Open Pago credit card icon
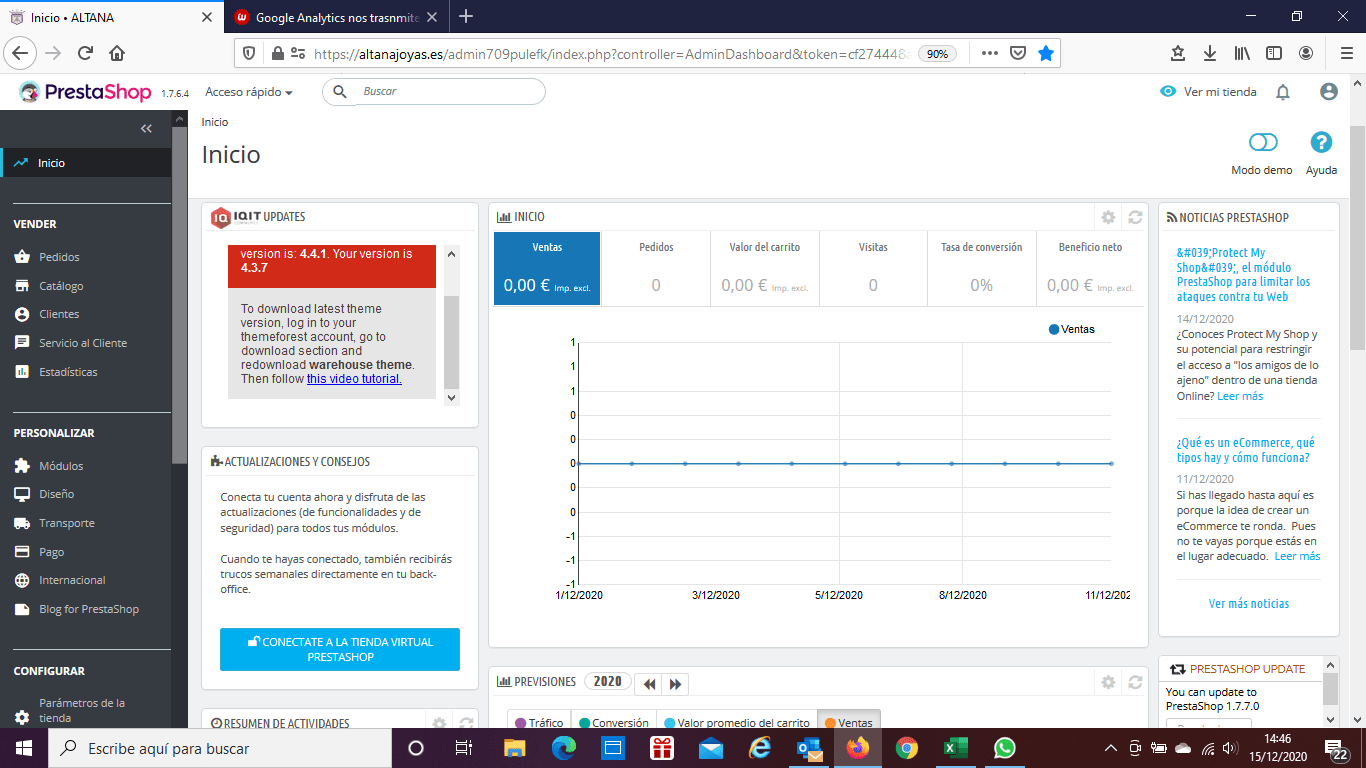Image resolution: width=1366 pixels, height=768 pixels. coord(22,552)
